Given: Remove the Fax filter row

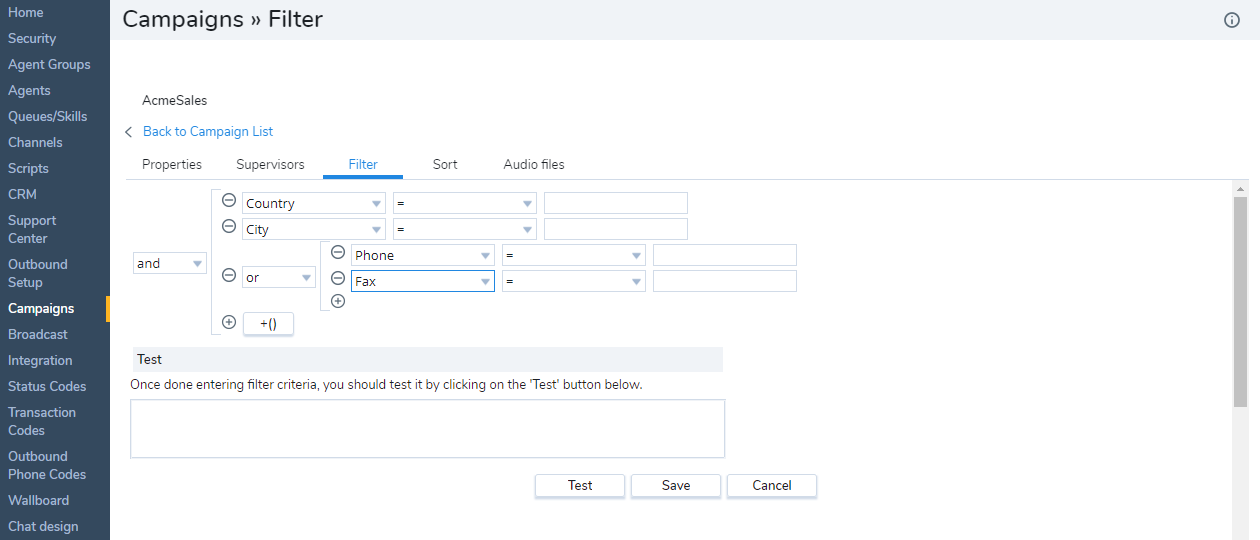Looking at the screenshot, I should (338, 278).
